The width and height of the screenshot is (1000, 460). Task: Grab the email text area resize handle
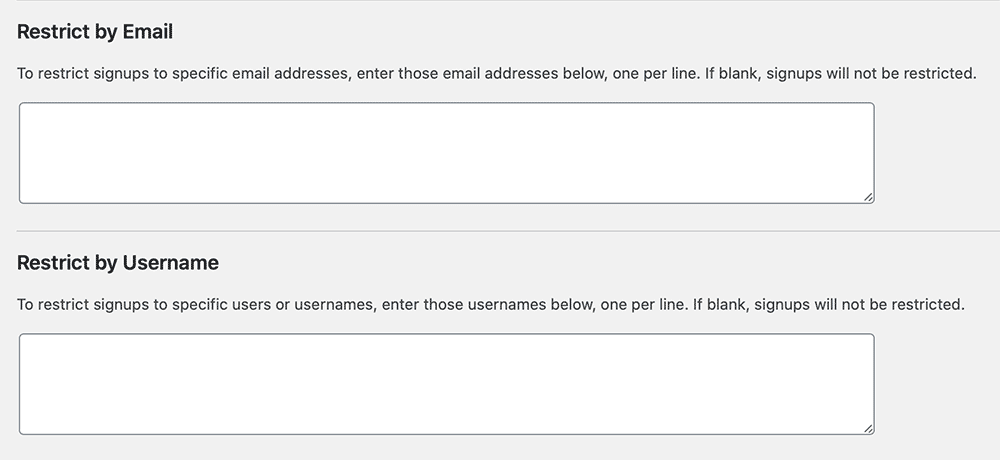[868, 197]
